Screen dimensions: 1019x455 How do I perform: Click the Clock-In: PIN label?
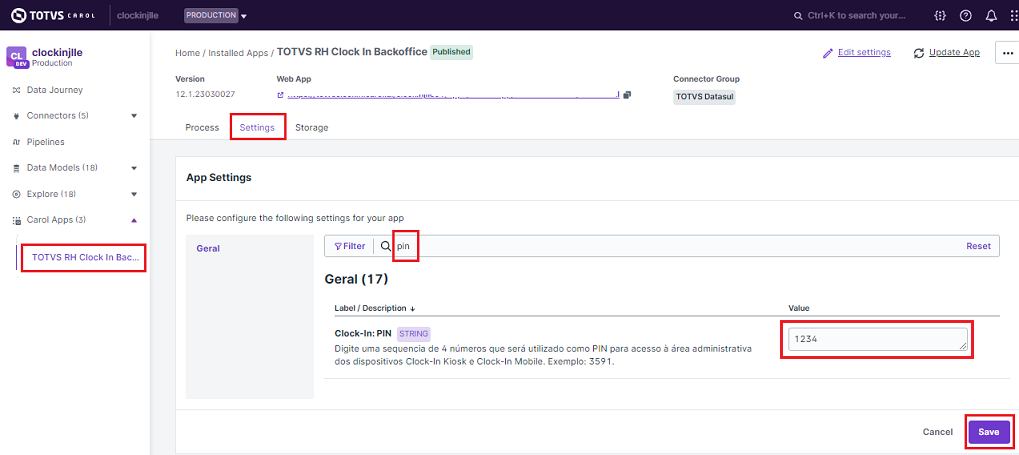click(363, 333)
